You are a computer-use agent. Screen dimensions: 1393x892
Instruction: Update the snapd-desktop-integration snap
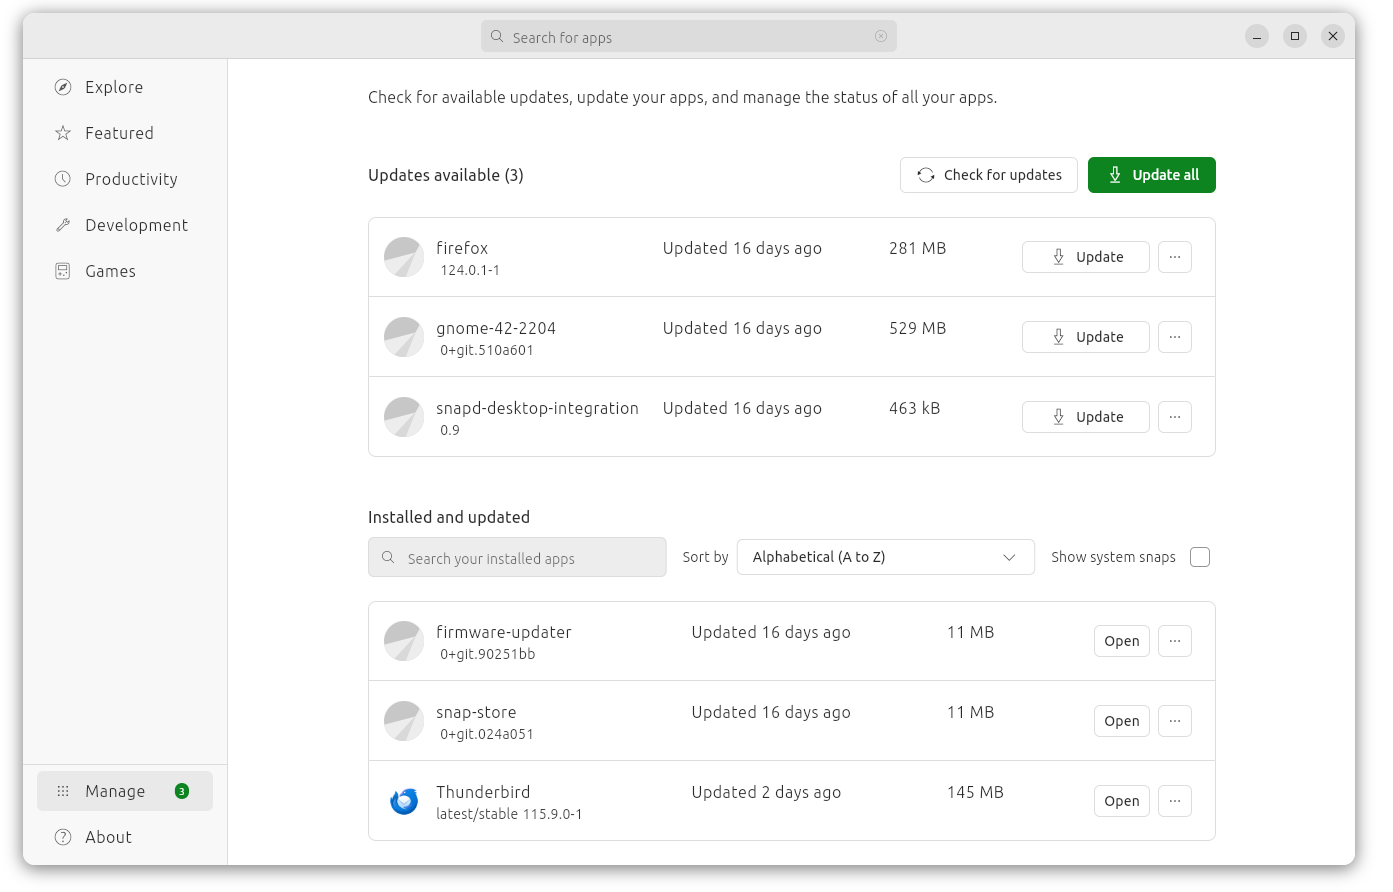1085,417
